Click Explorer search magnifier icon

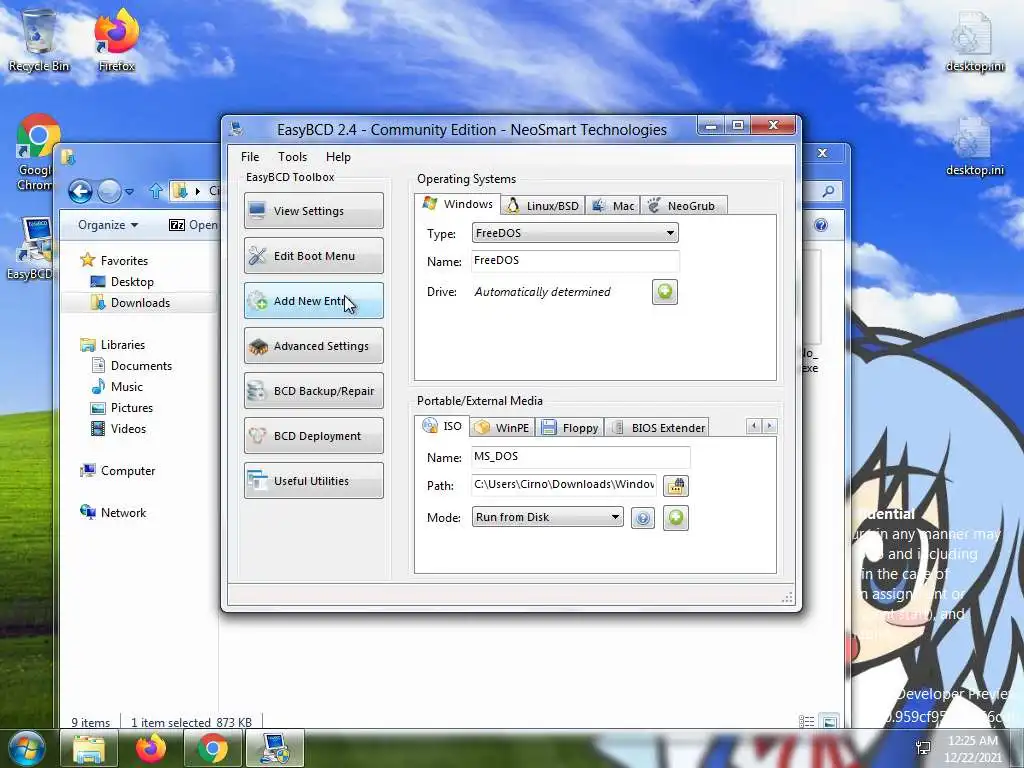point(828,191)
